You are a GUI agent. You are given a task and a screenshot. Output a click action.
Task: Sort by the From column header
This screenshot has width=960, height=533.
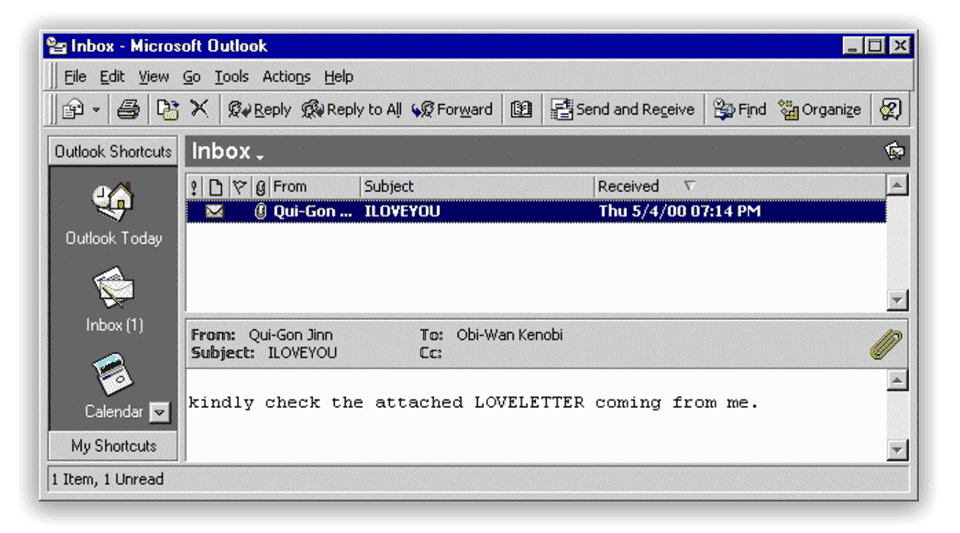pyautogui.click(x=315, y=187)
